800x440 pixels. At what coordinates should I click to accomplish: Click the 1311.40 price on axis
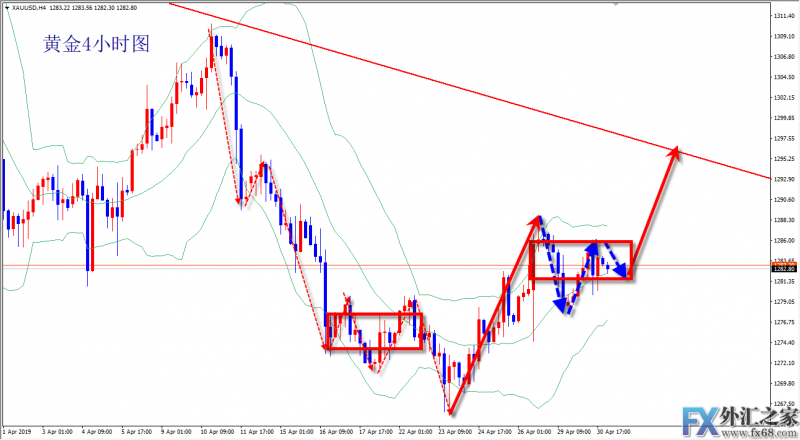pyautogui.click(x=783, y=17)
